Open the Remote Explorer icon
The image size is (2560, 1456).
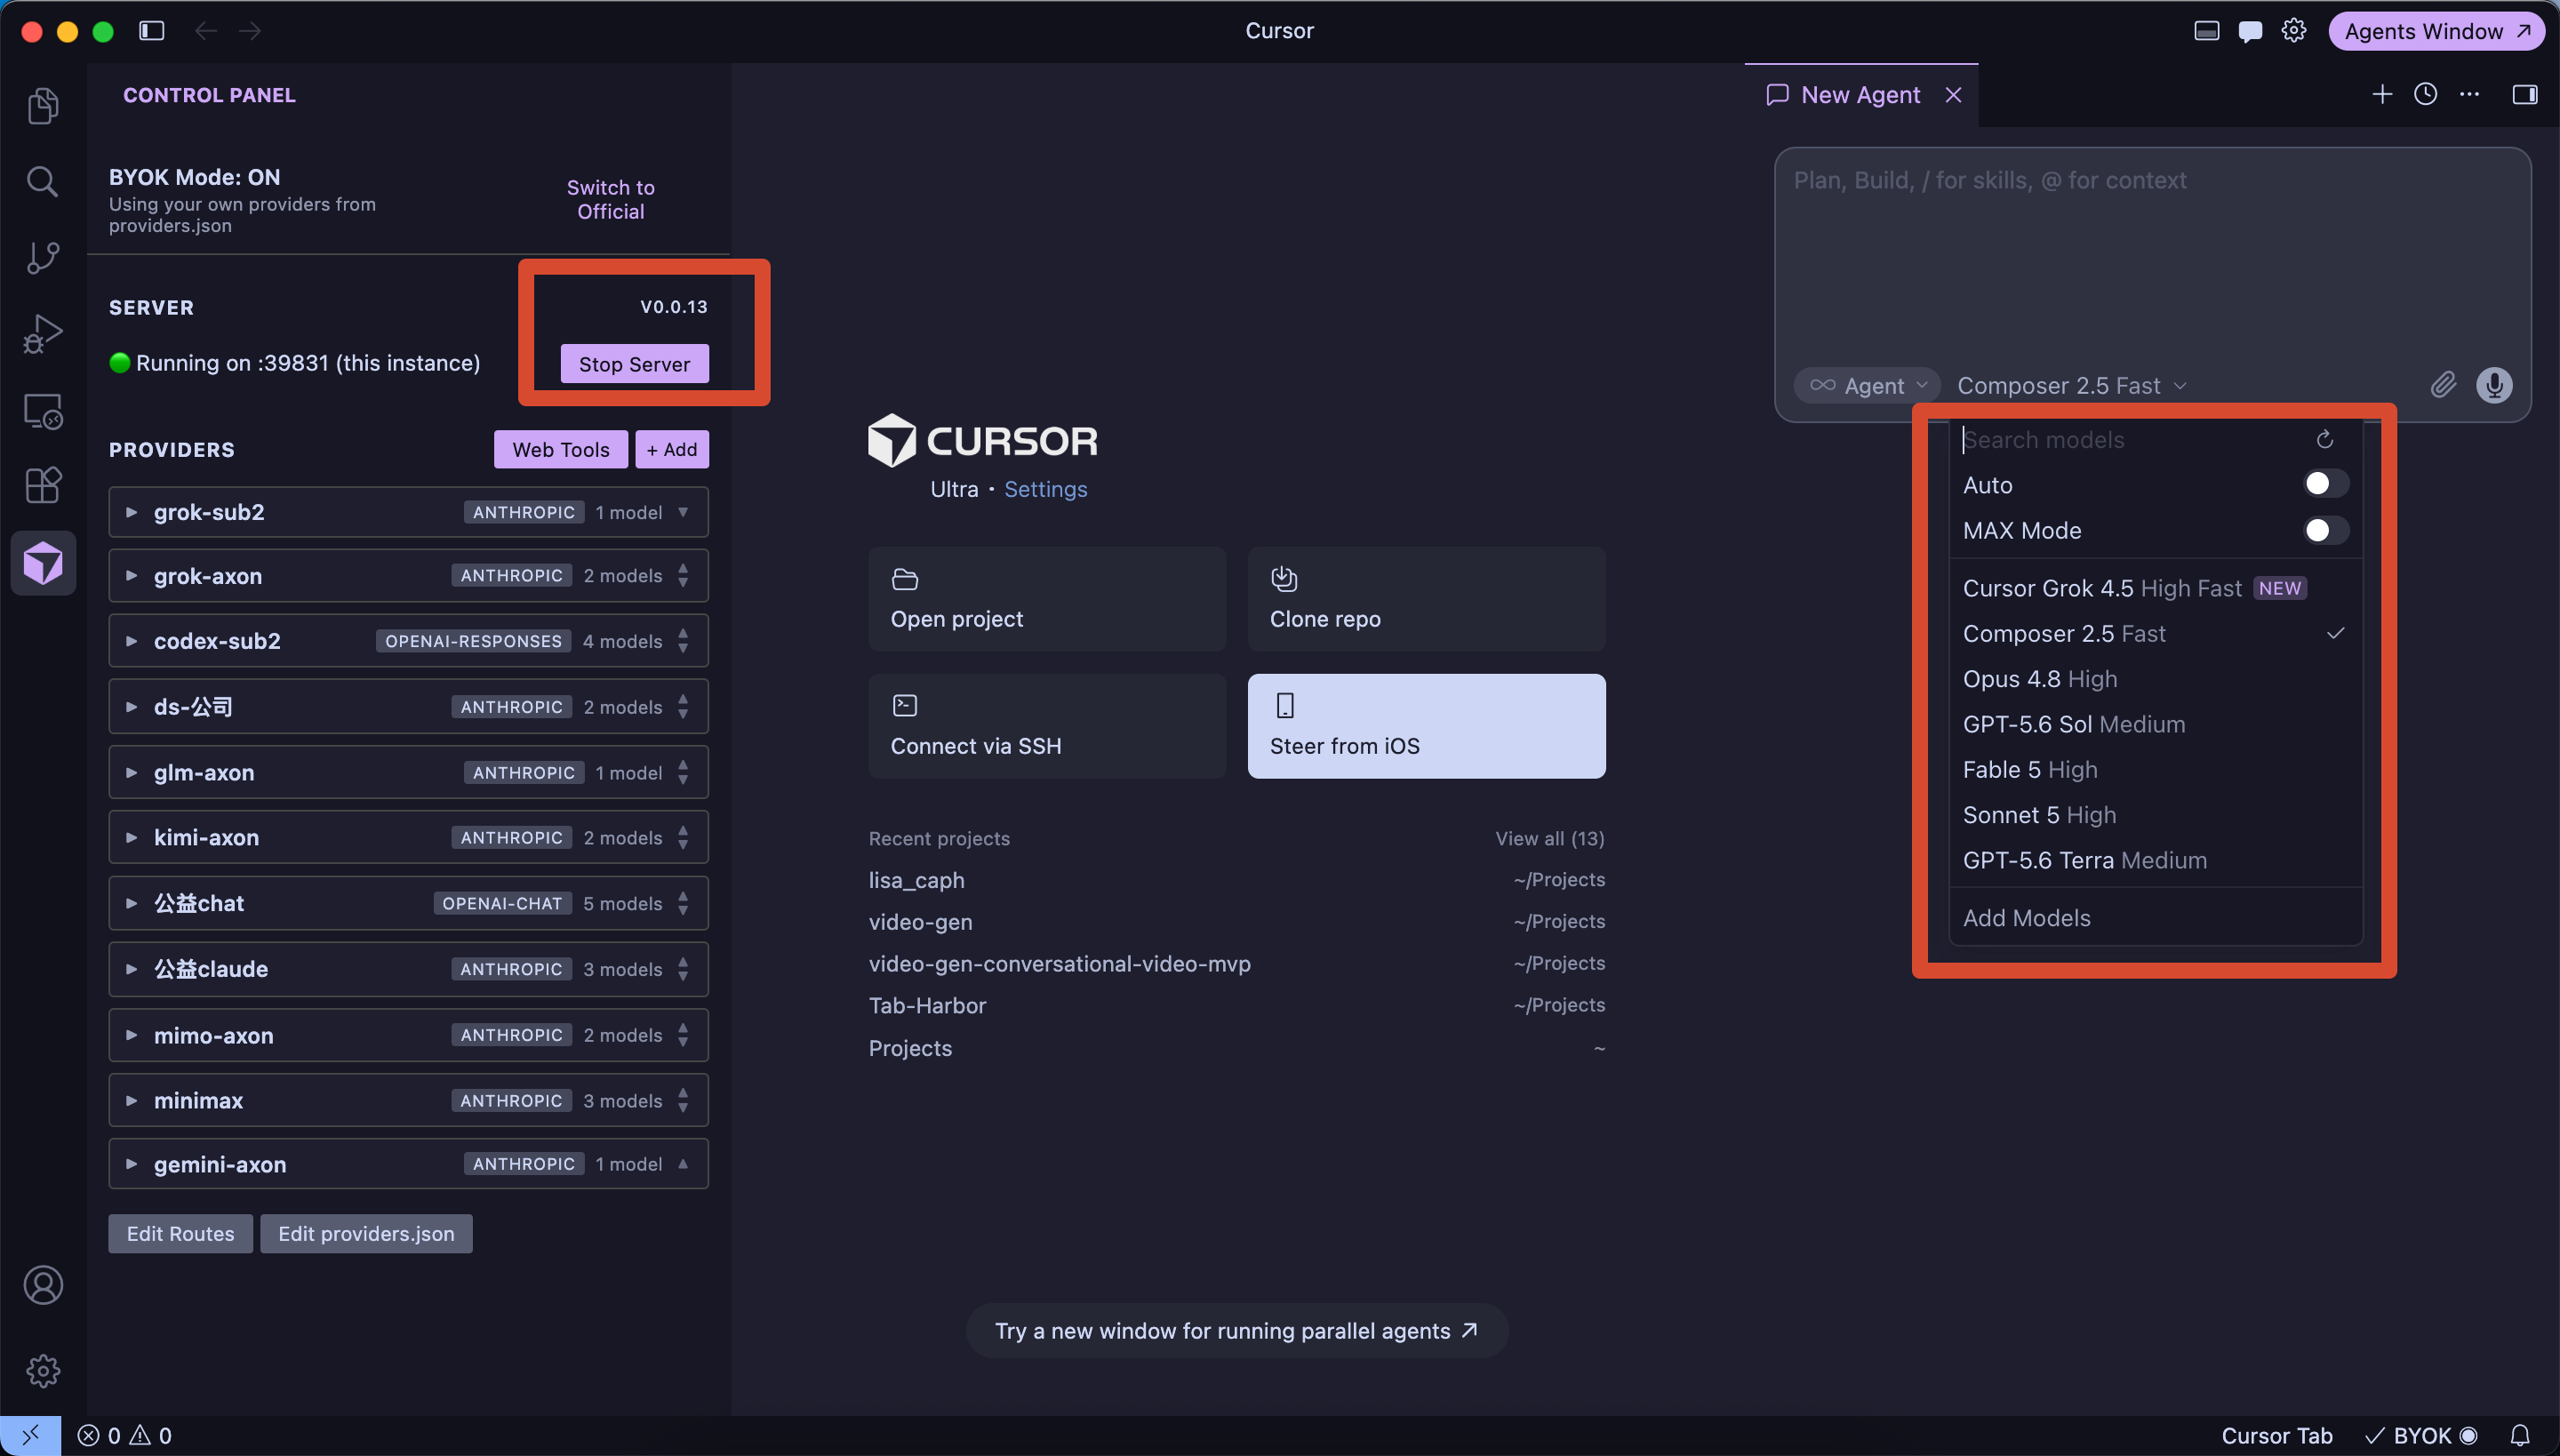(43, 410)
